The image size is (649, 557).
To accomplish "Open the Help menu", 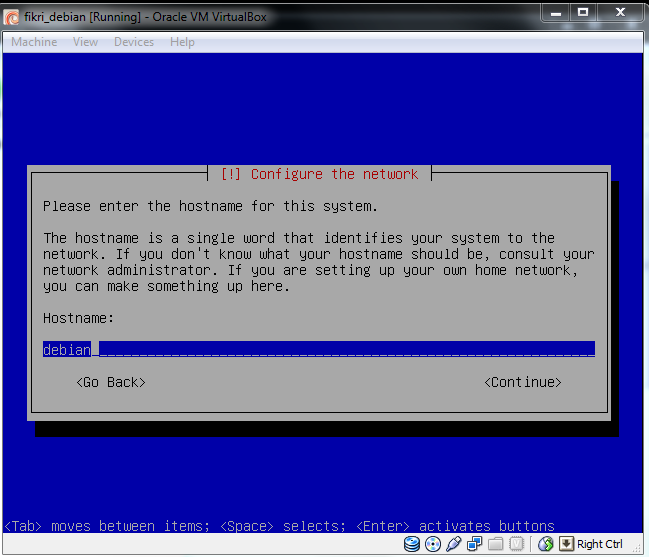I will tap(182, 42).
